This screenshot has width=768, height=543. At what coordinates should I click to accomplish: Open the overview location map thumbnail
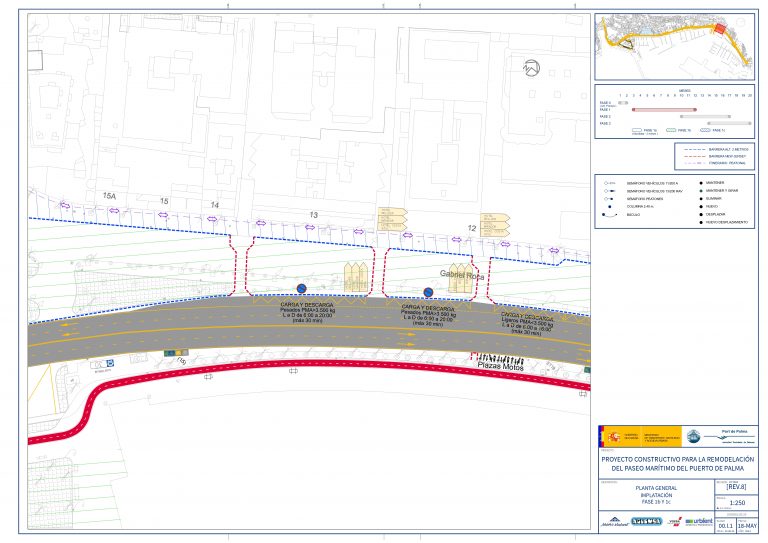(674, 47)
